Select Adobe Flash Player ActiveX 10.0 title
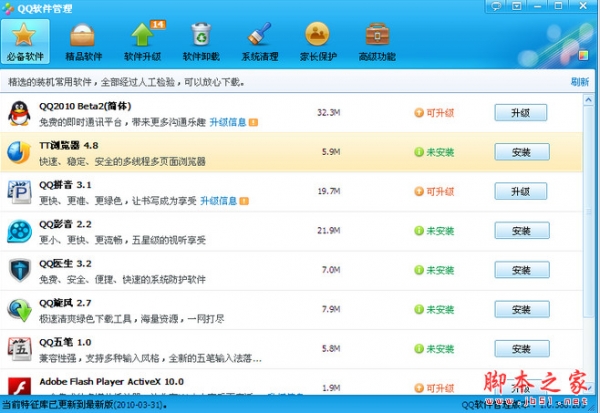This screenshot has width=600, height=413. [x=111, y=382]
